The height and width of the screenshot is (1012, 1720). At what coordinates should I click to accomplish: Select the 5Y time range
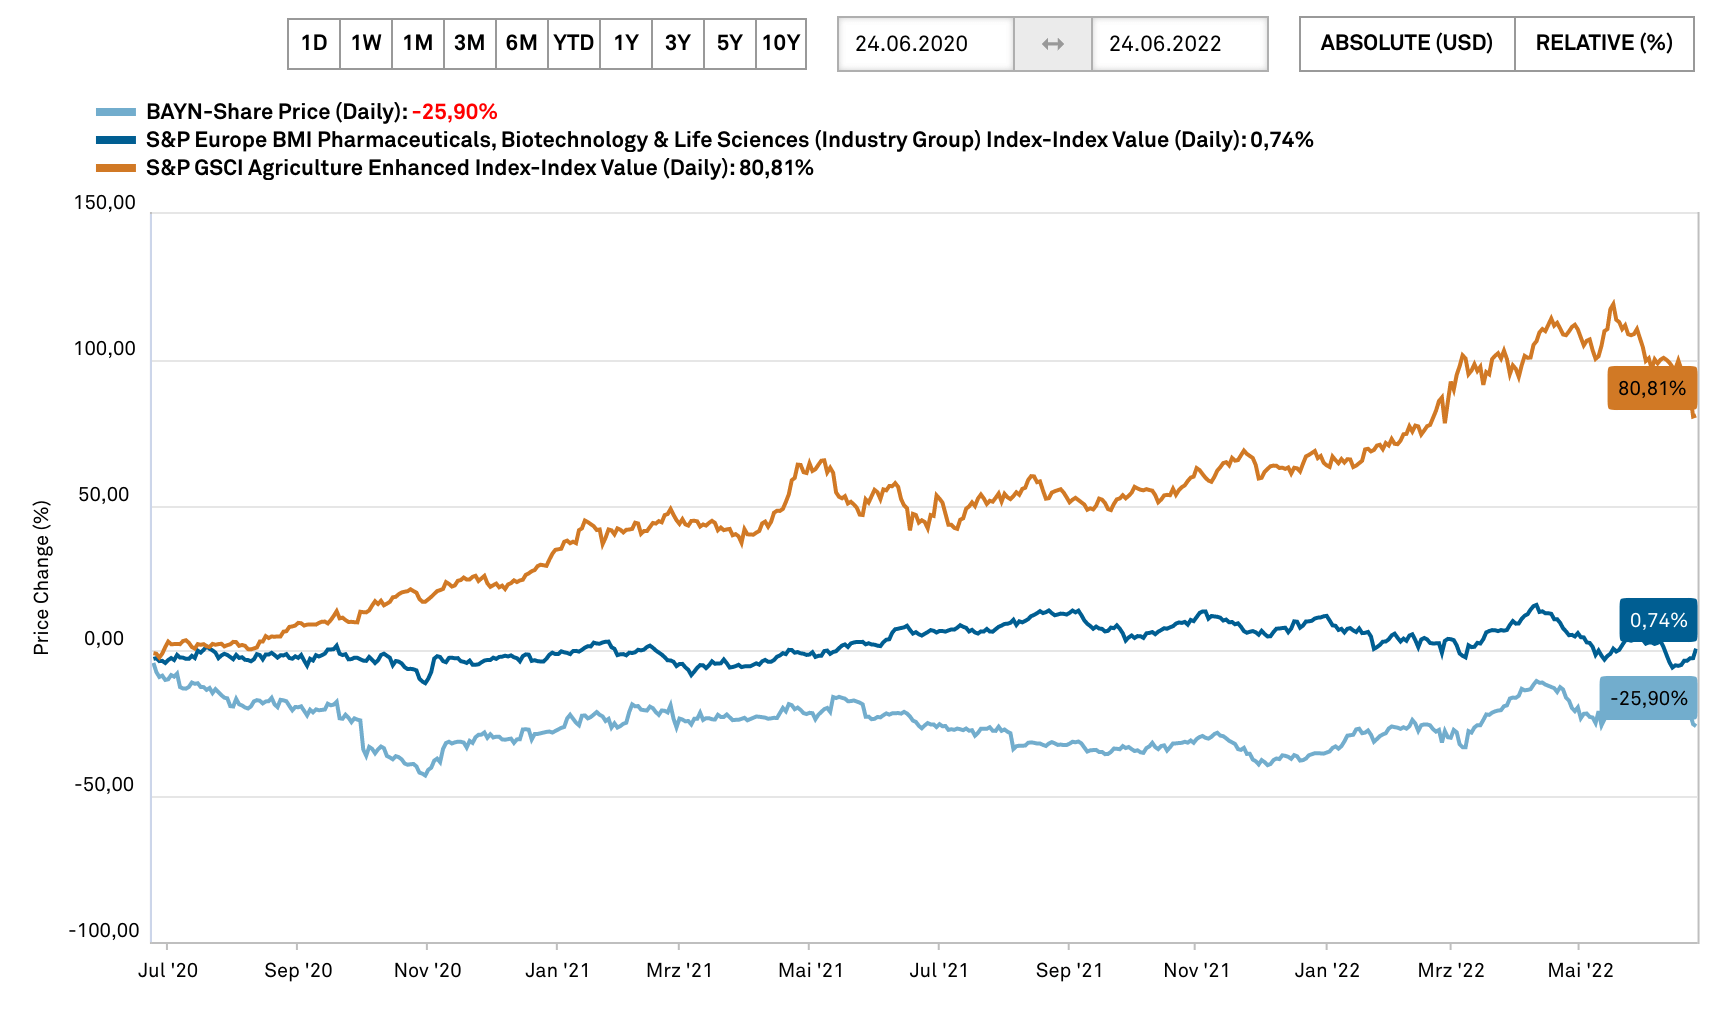[730, 43]
